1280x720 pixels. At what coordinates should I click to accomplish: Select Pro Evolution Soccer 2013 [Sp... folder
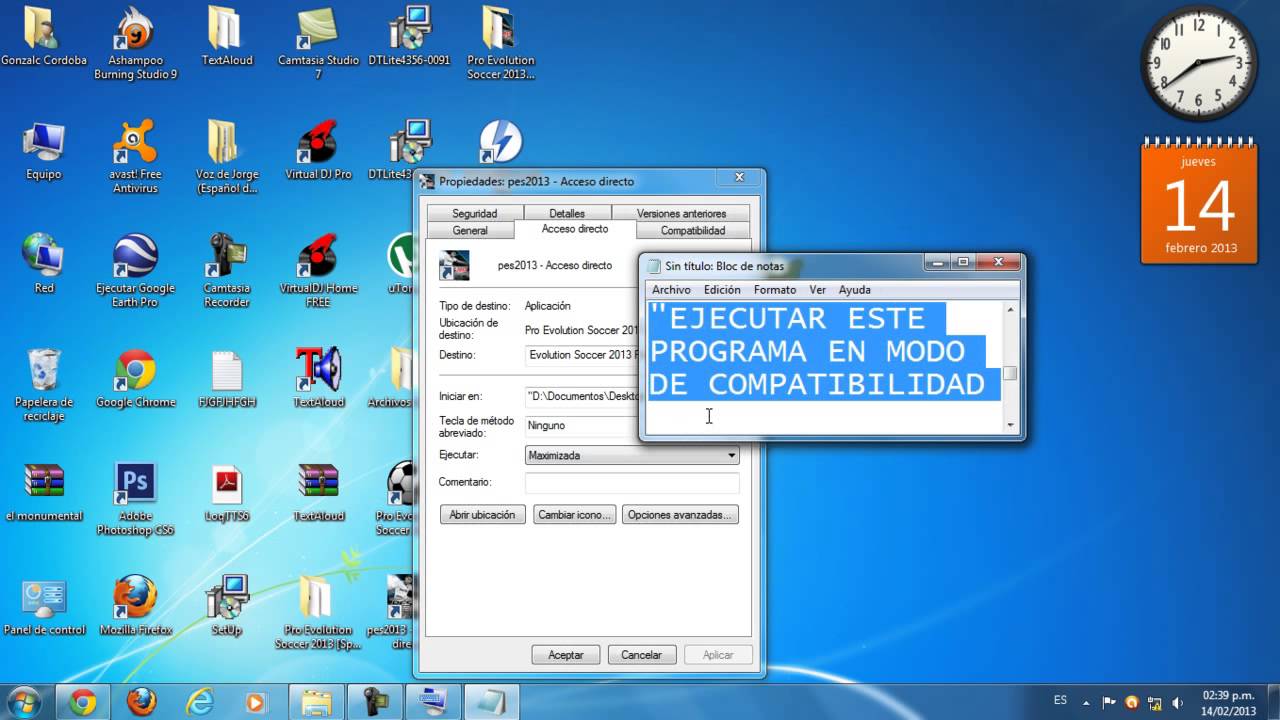tap(318, 613)
